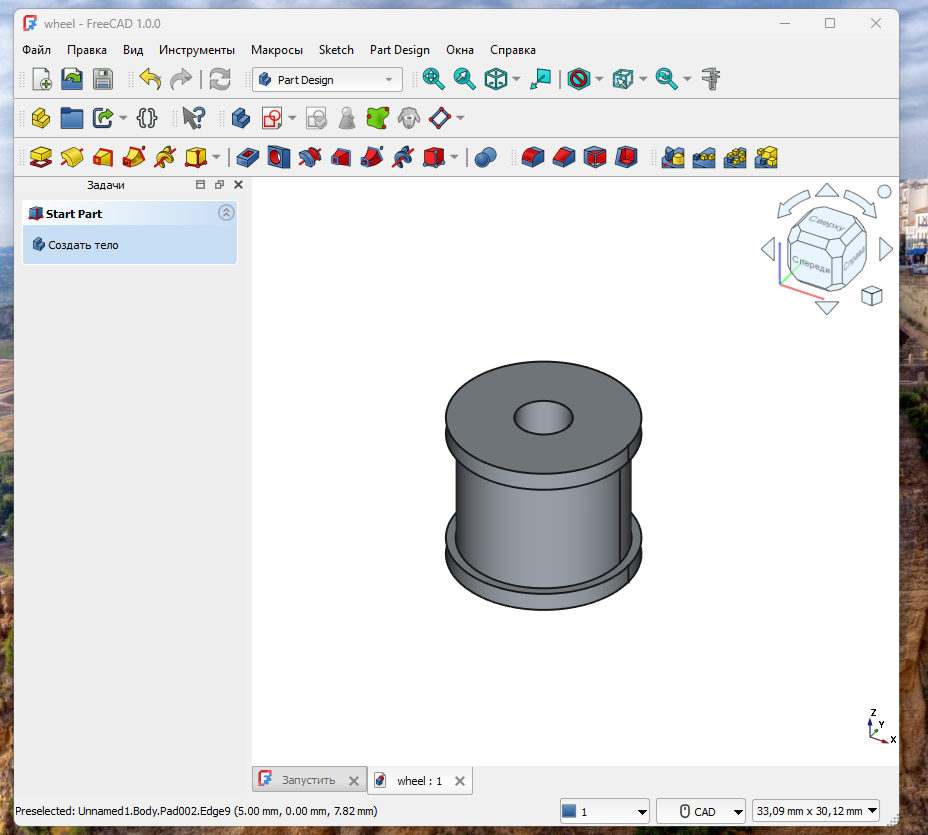Select the Pocket tool
Screen dimensions: 928x835
[246, 157]
